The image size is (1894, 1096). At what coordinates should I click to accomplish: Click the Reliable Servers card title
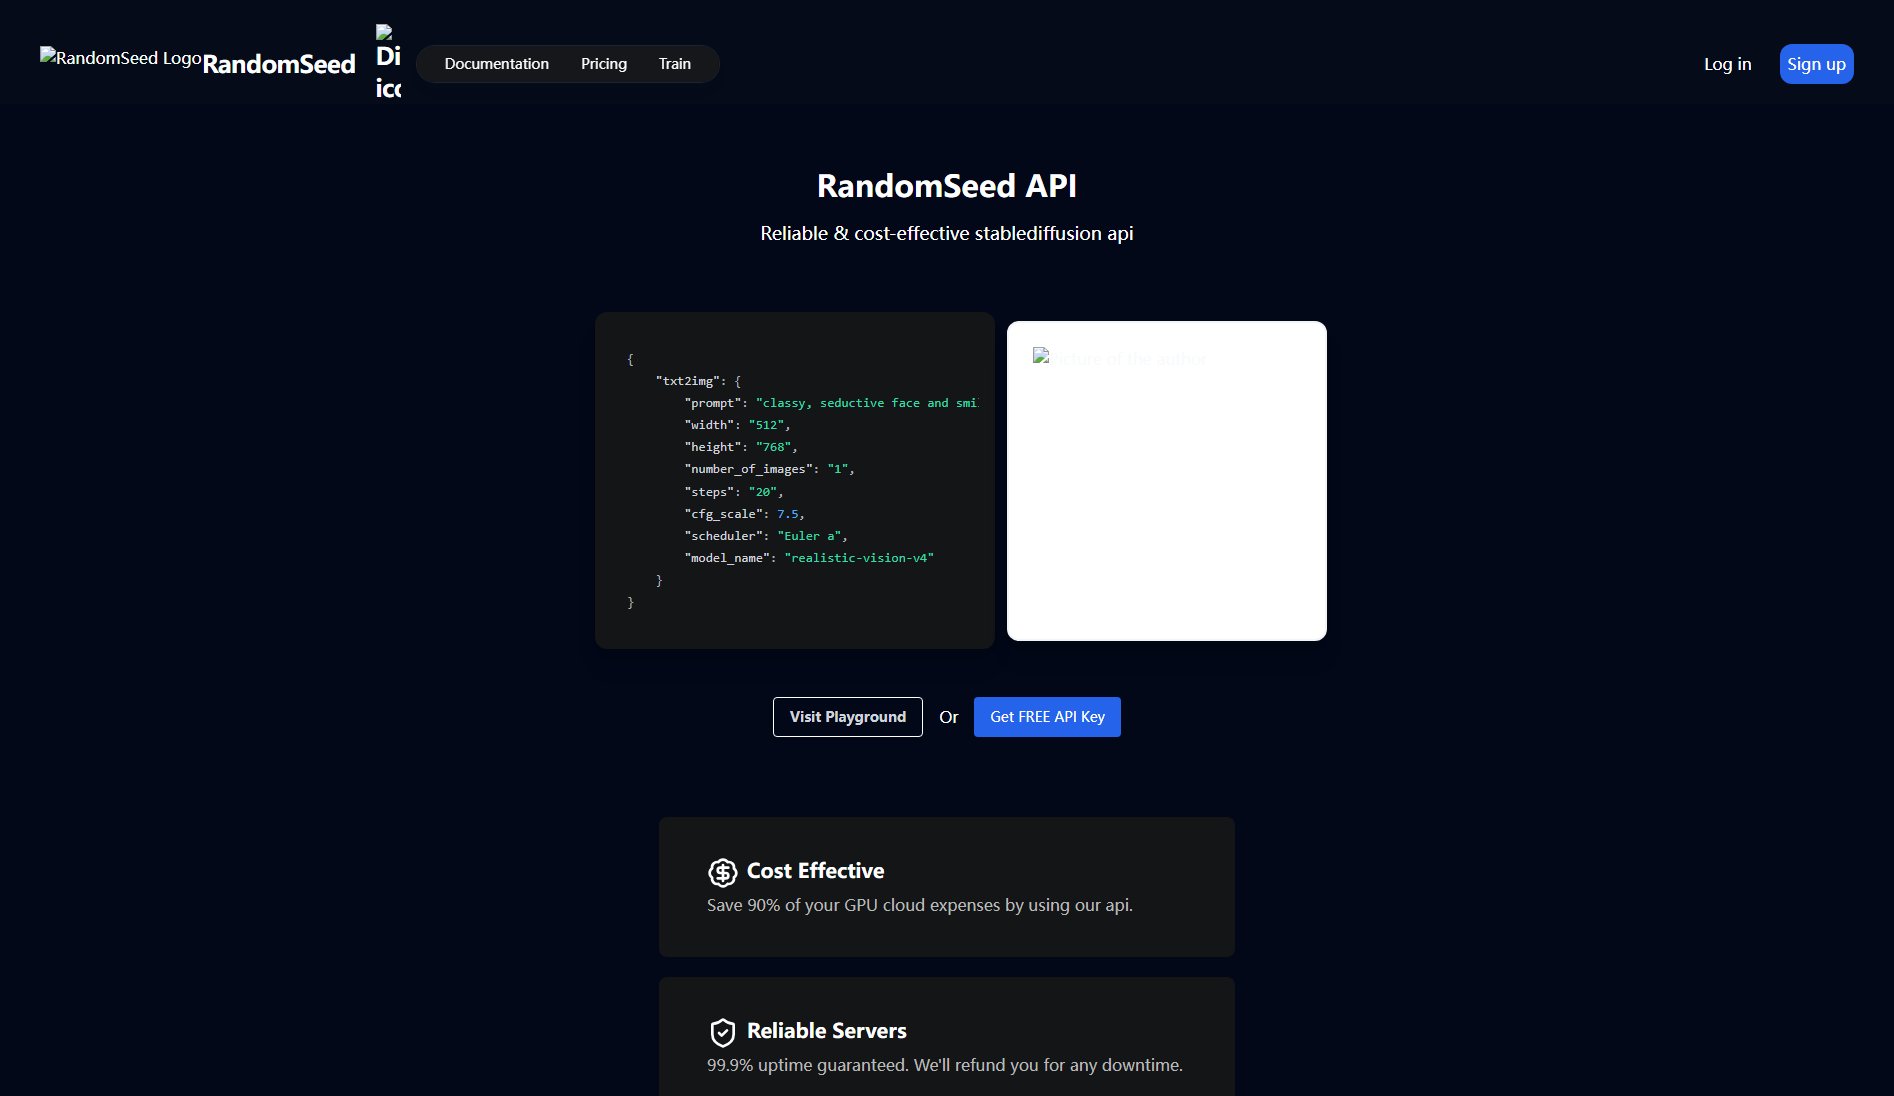coord(827,1031)
